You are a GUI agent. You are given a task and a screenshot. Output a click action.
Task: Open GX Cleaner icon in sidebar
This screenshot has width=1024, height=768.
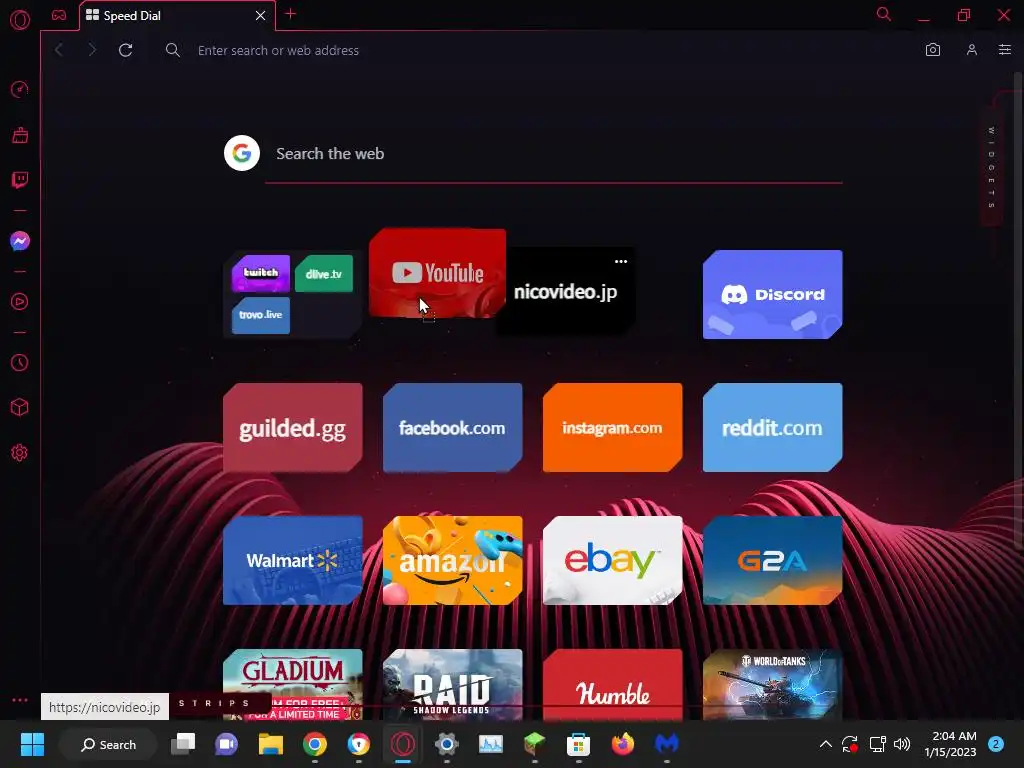pyautogui.click(x=20, y=135)
